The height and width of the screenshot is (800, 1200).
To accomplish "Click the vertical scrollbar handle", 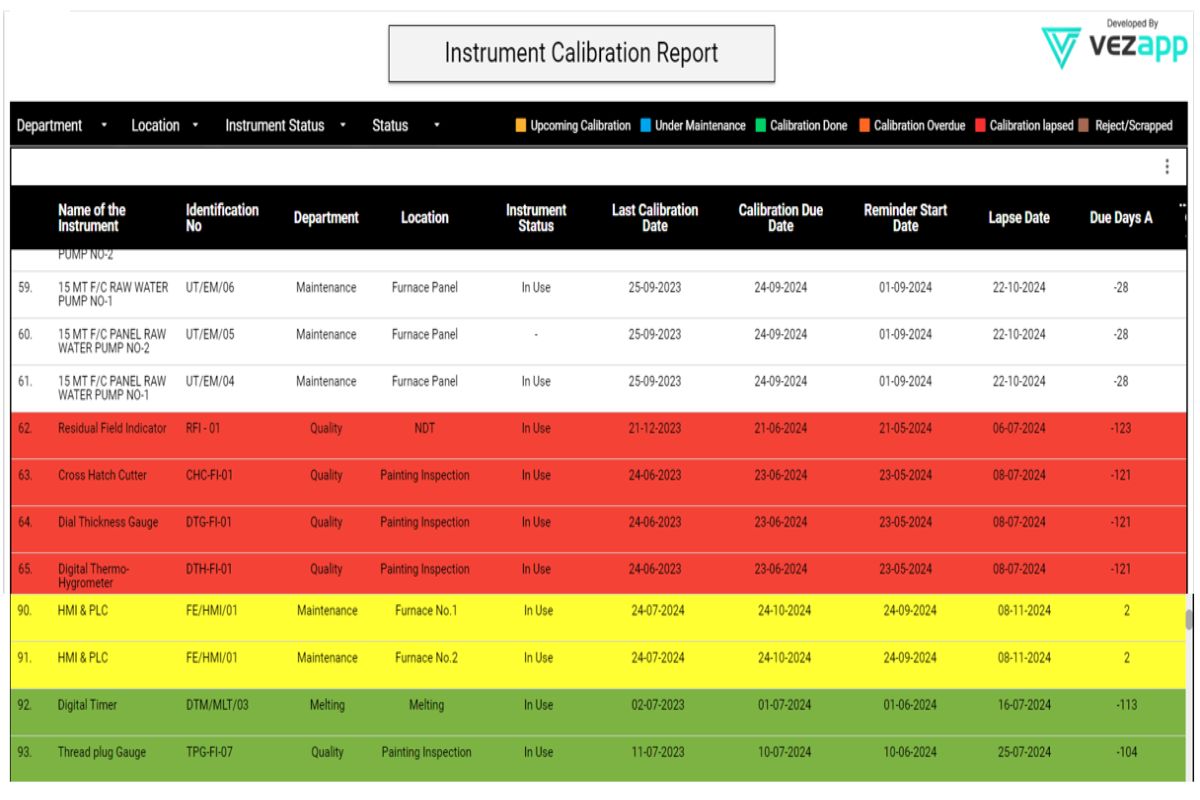I will [1189, 619].
